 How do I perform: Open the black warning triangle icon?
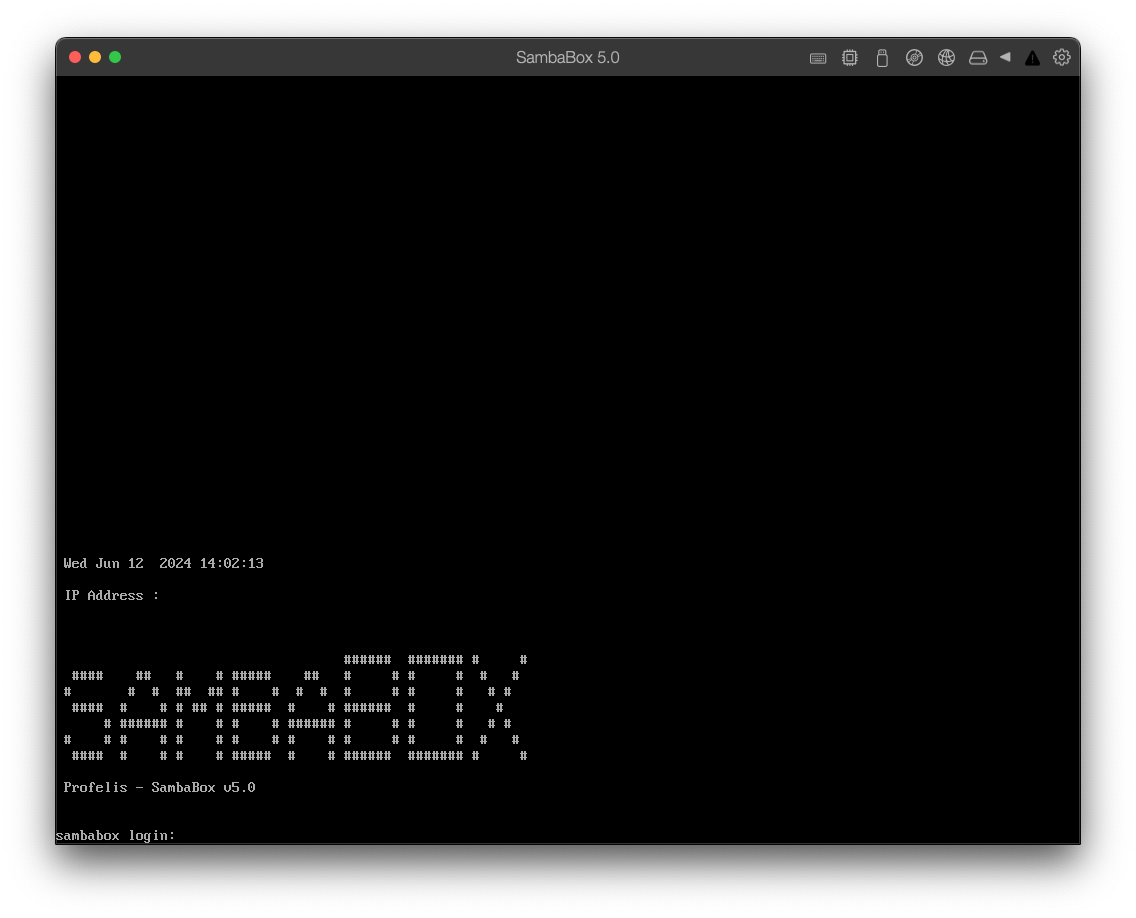pyautogui.click(x=1032, y=58)
